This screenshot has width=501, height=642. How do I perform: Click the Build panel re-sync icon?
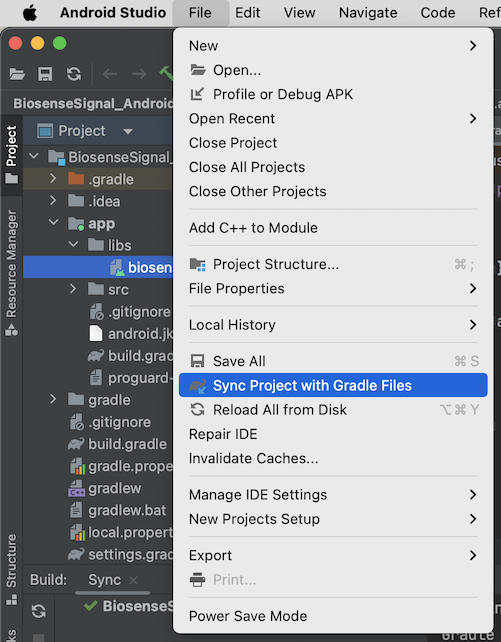click(x=38, y=611)
